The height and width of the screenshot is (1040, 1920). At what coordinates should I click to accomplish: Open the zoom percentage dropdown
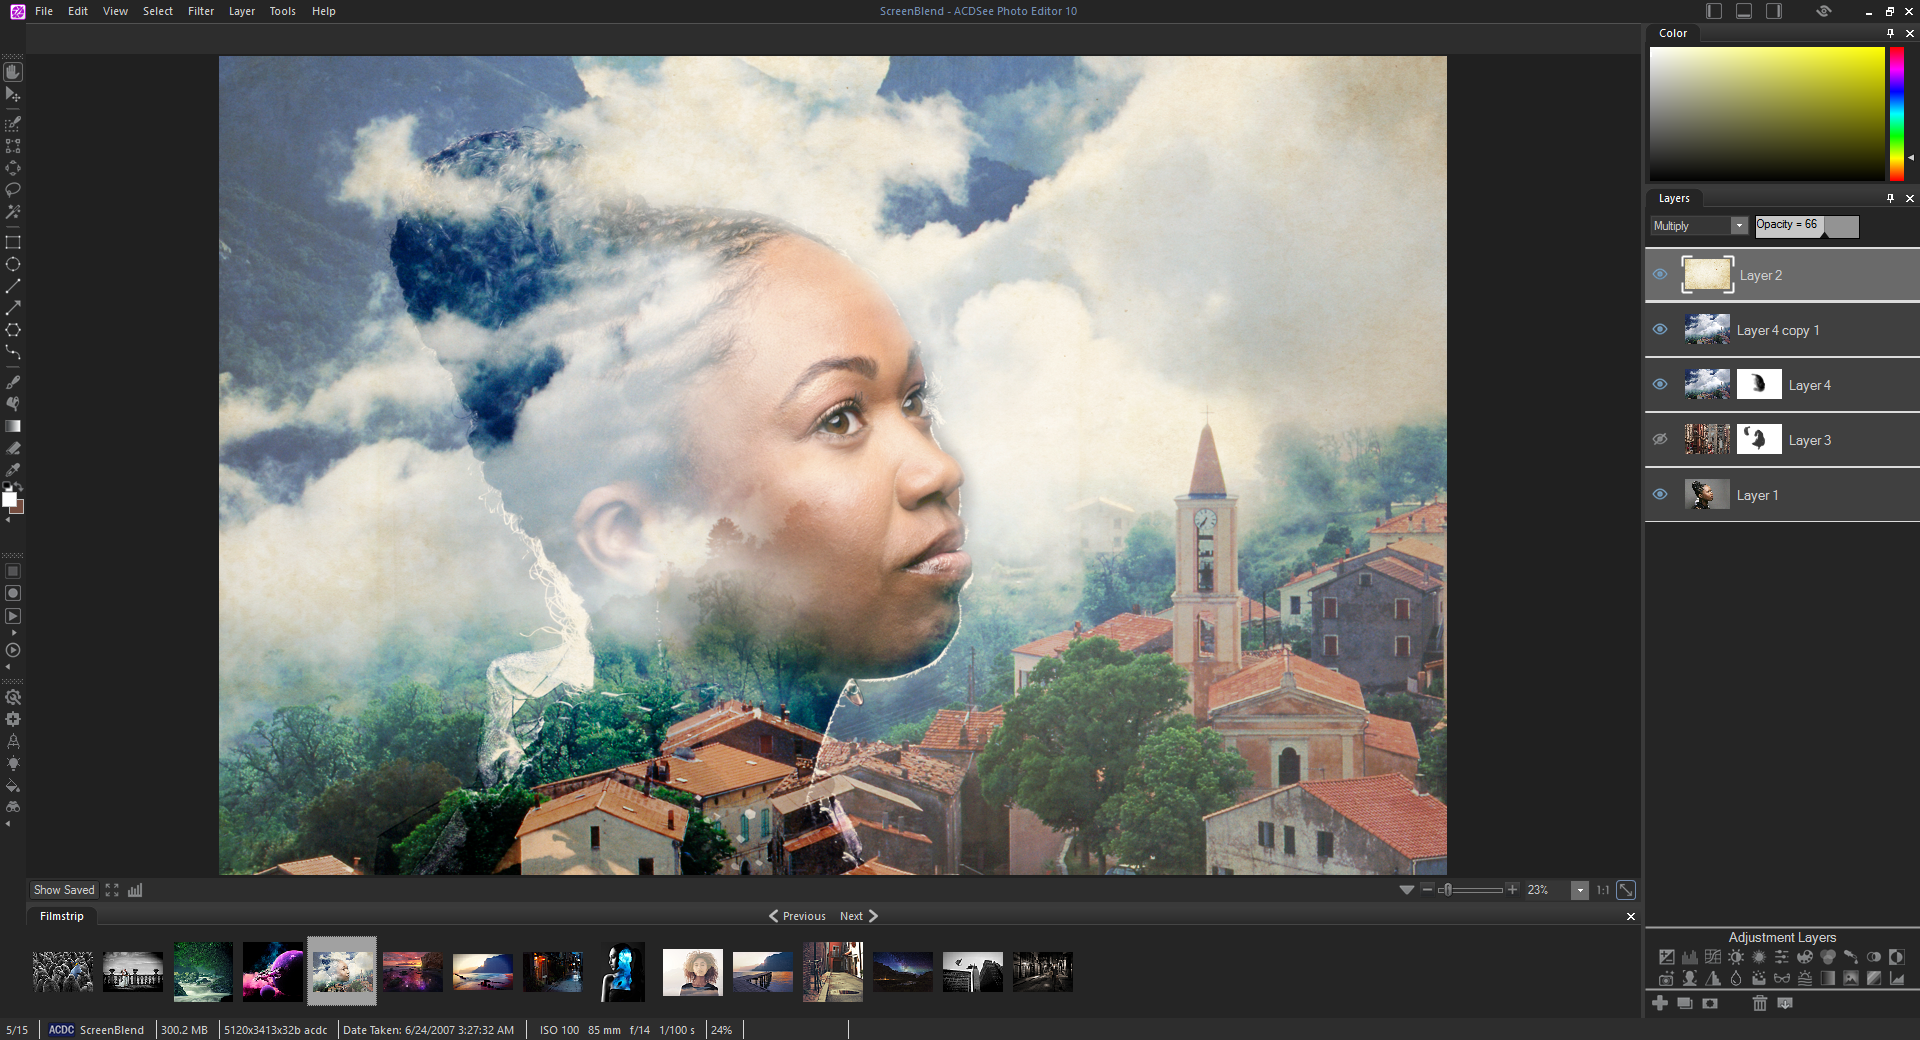[x=1580, y=890]
